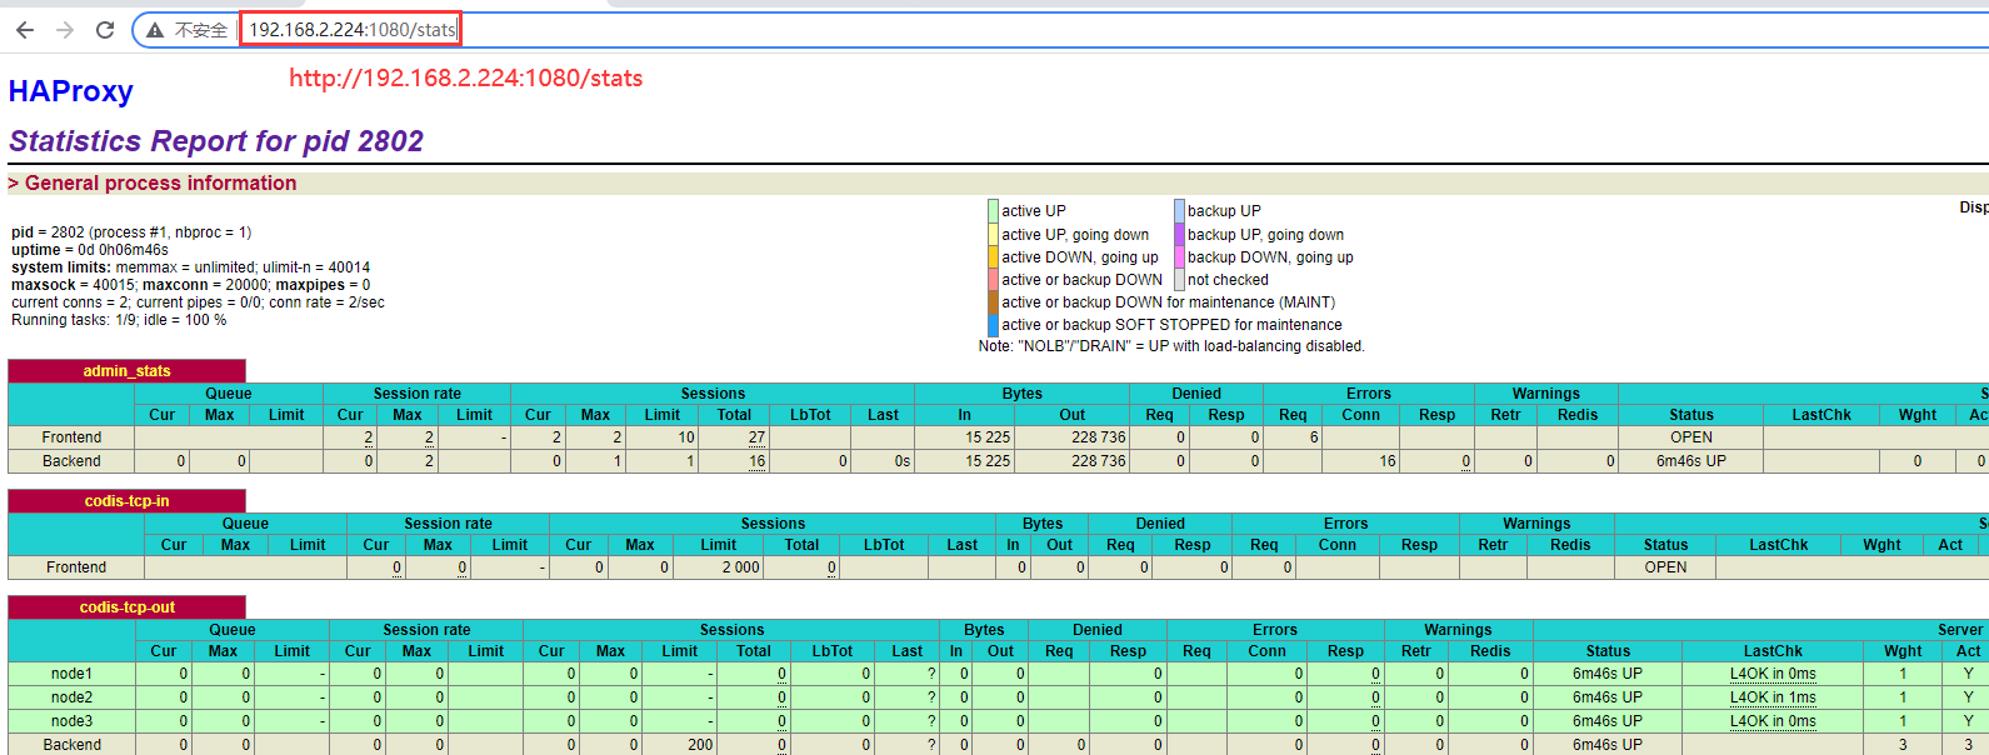This screenshot has width=1989, height=755.
Task: Click the browser forward arrow
Action: pyautogui.click(x=65, y=30)
